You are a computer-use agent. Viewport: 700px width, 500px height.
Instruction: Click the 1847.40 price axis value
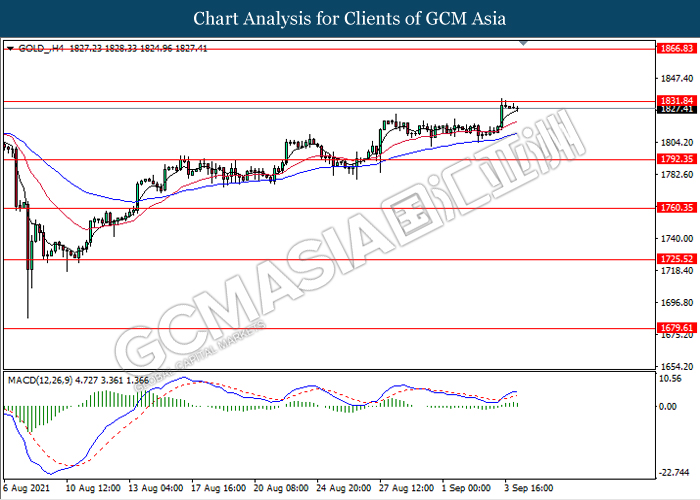(677, 79)
